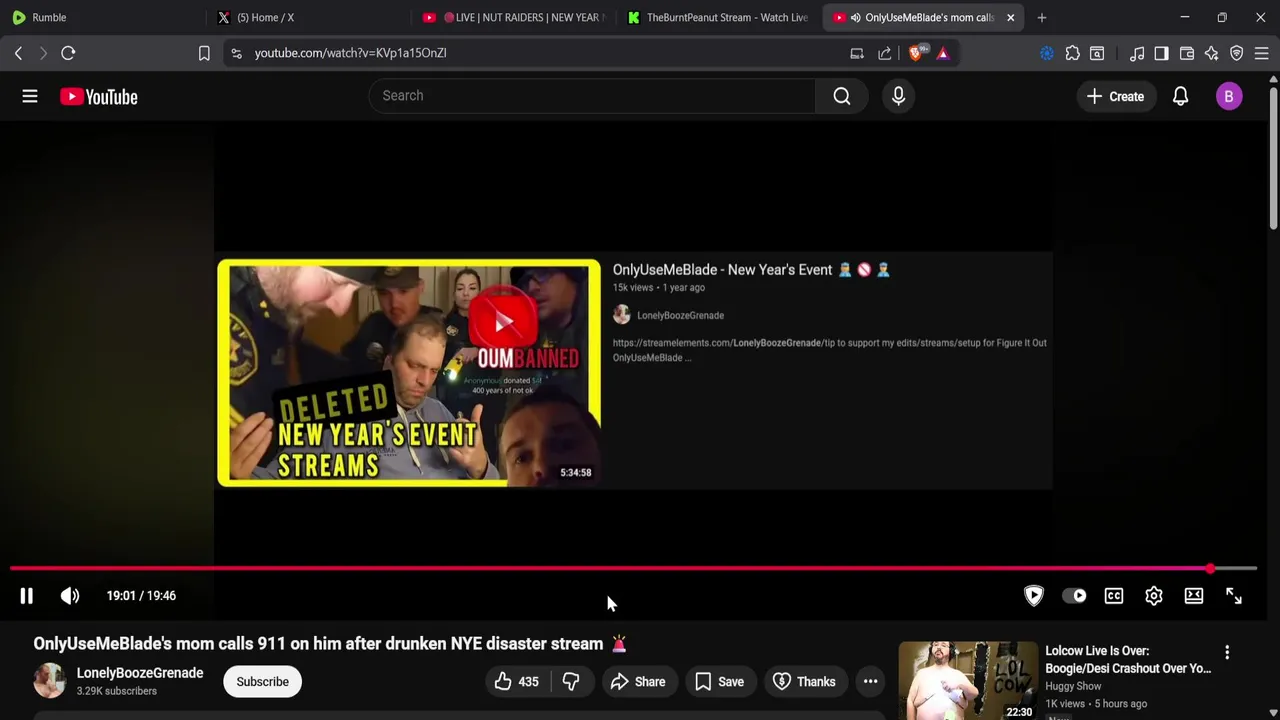The image size is (1280, 720).
Task: Open Lolcow Live Is Over video title
Action: 1128,660
